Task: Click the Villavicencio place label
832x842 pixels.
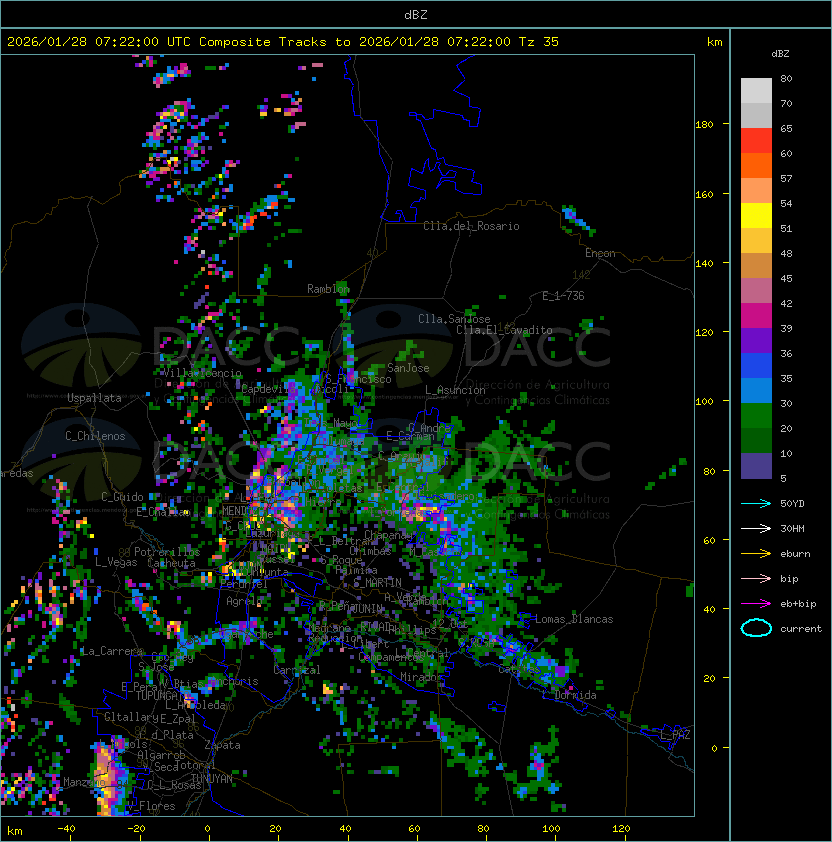Action: click(x=202, y=373)
